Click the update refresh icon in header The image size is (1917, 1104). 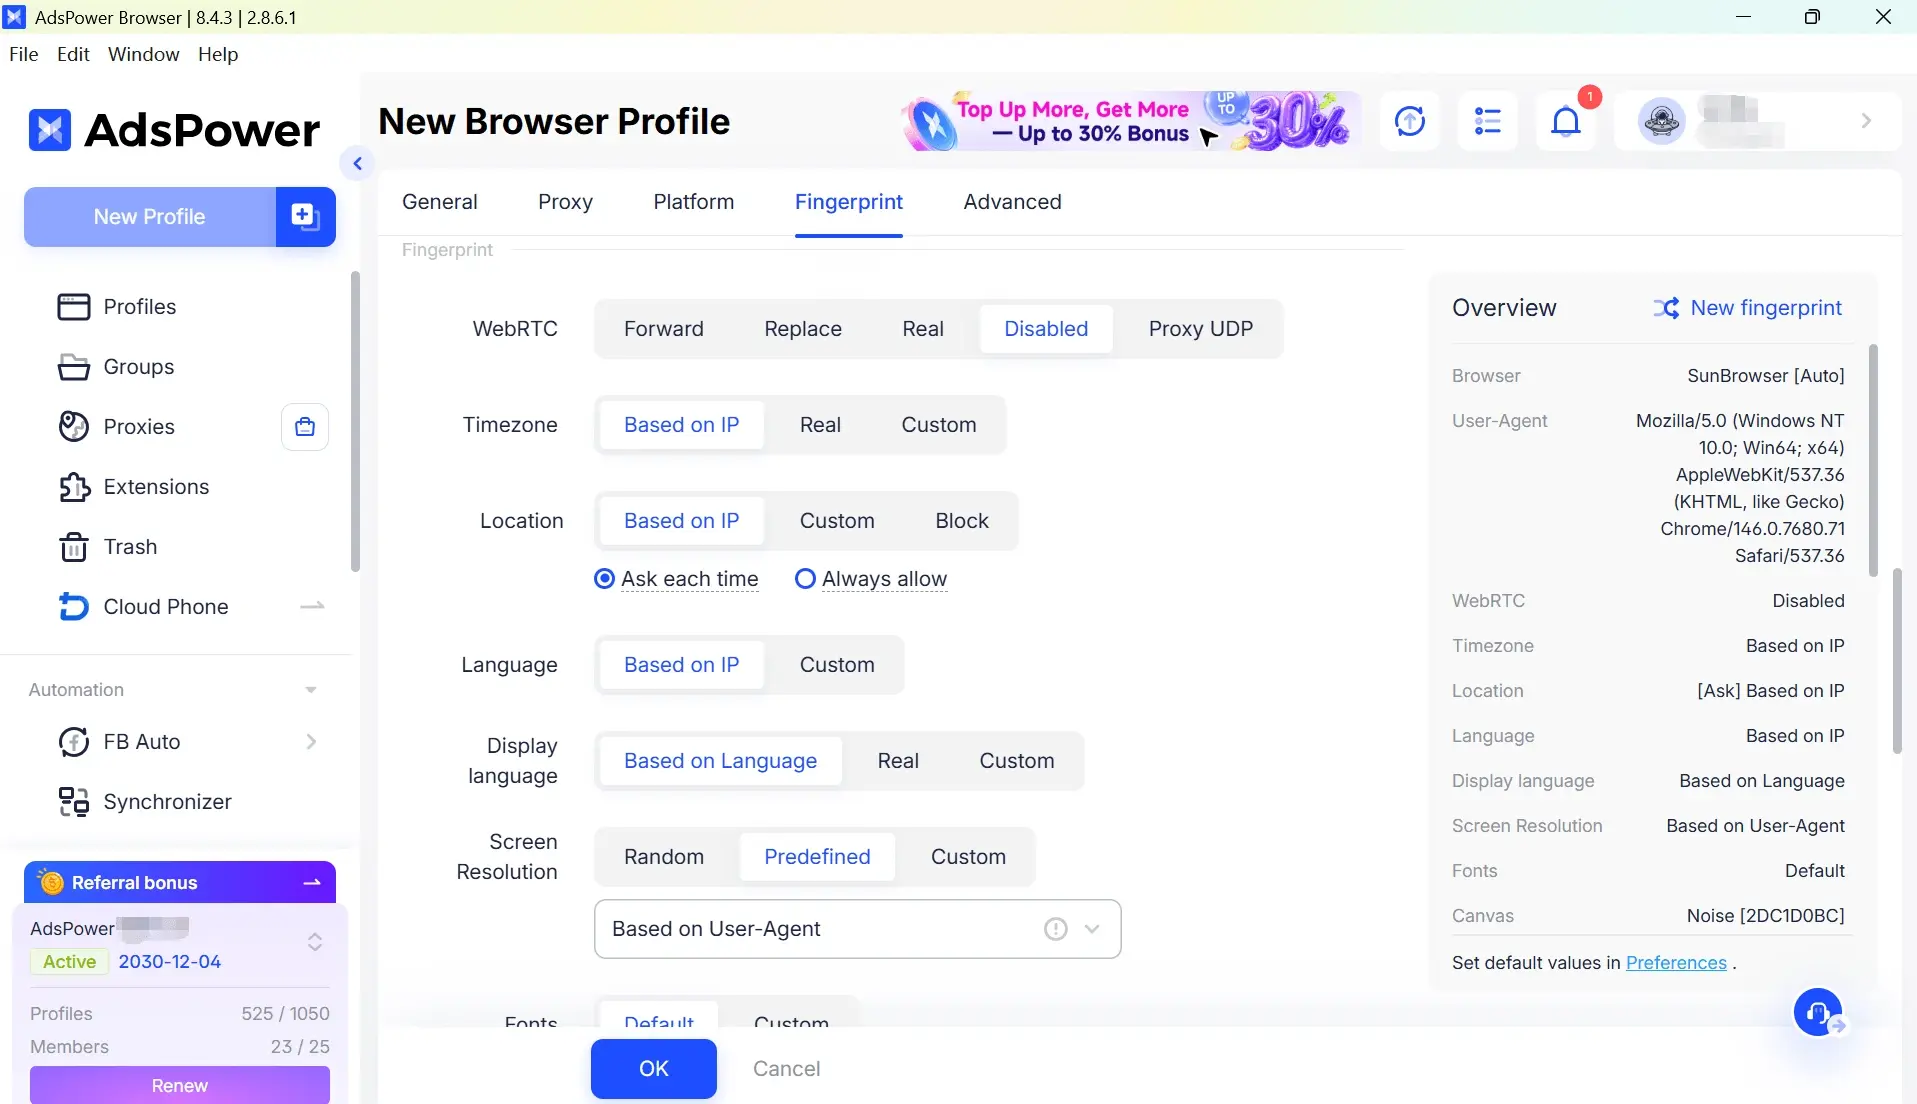point(1410,121)
